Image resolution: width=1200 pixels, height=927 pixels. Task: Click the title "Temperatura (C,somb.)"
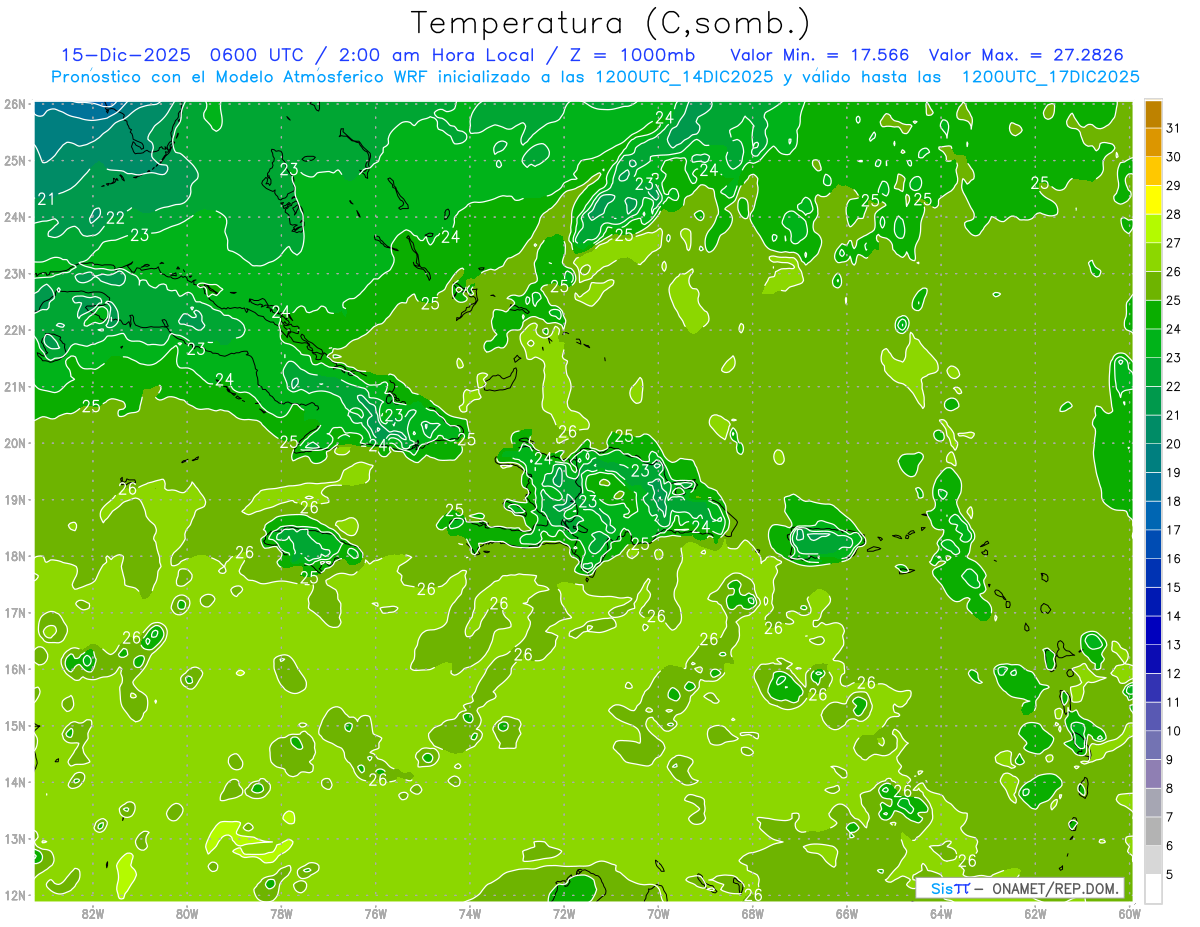[610, 23]
